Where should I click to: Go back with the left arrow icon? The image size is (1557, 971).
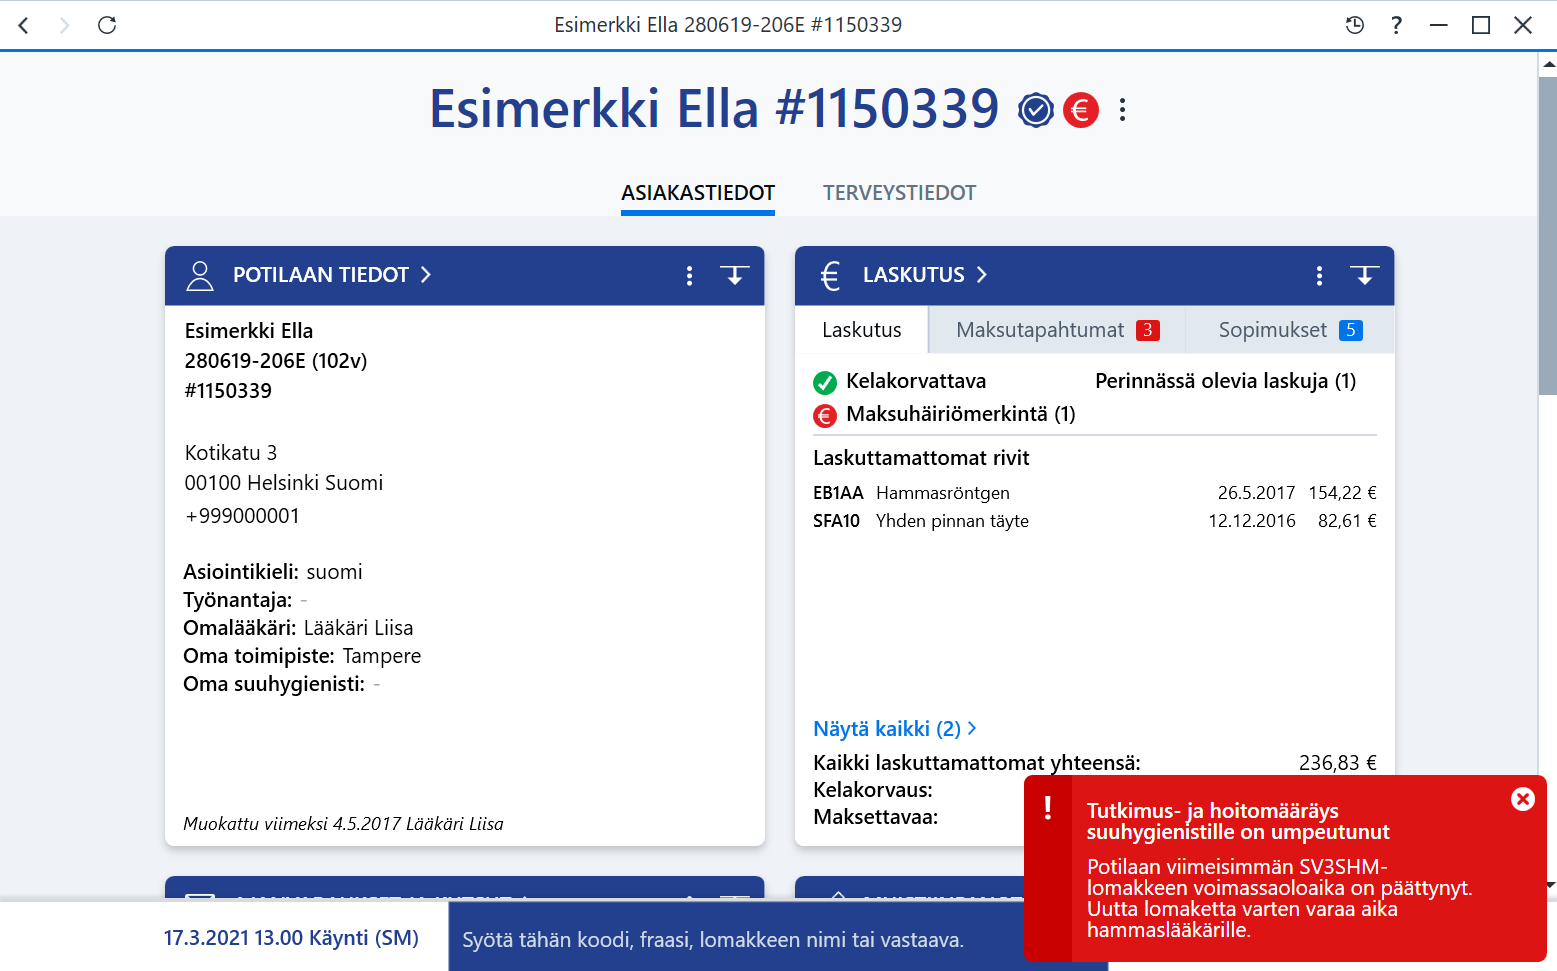pos(24,25)
